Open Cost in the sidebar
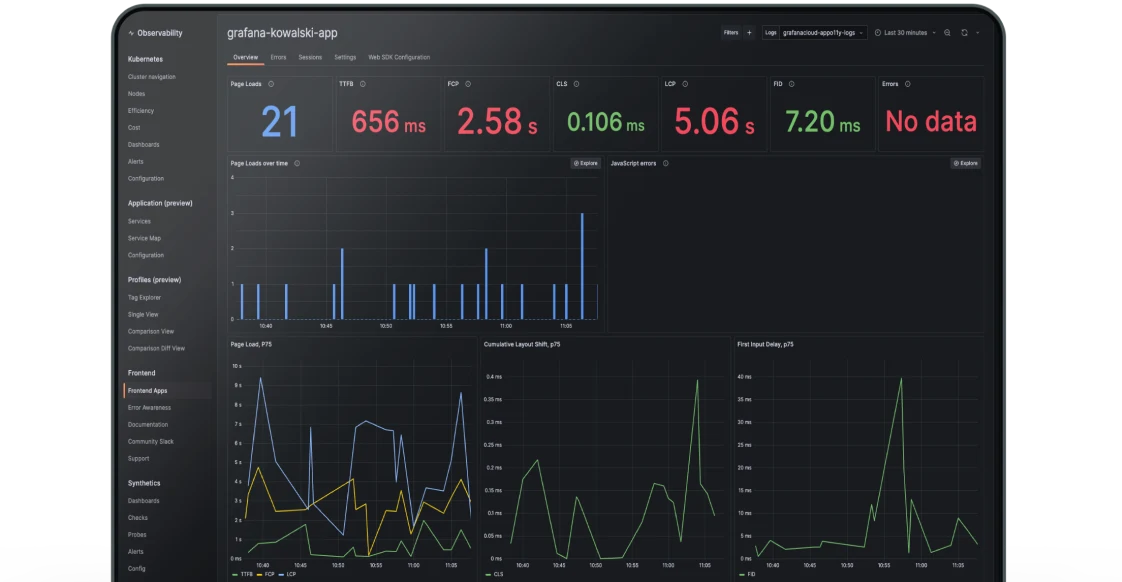 tap(134, 127)
